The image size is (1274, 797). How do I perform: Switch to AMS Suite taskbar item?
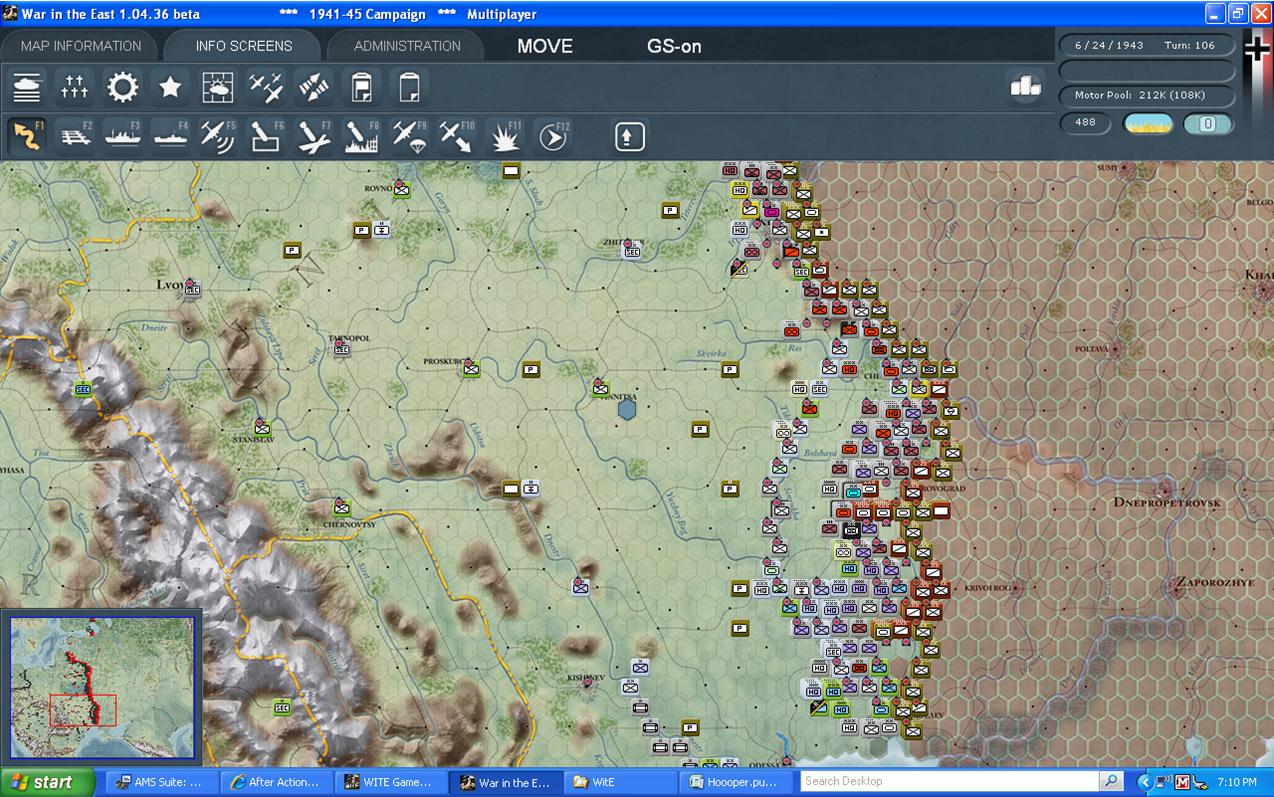[x=161, y=782]
